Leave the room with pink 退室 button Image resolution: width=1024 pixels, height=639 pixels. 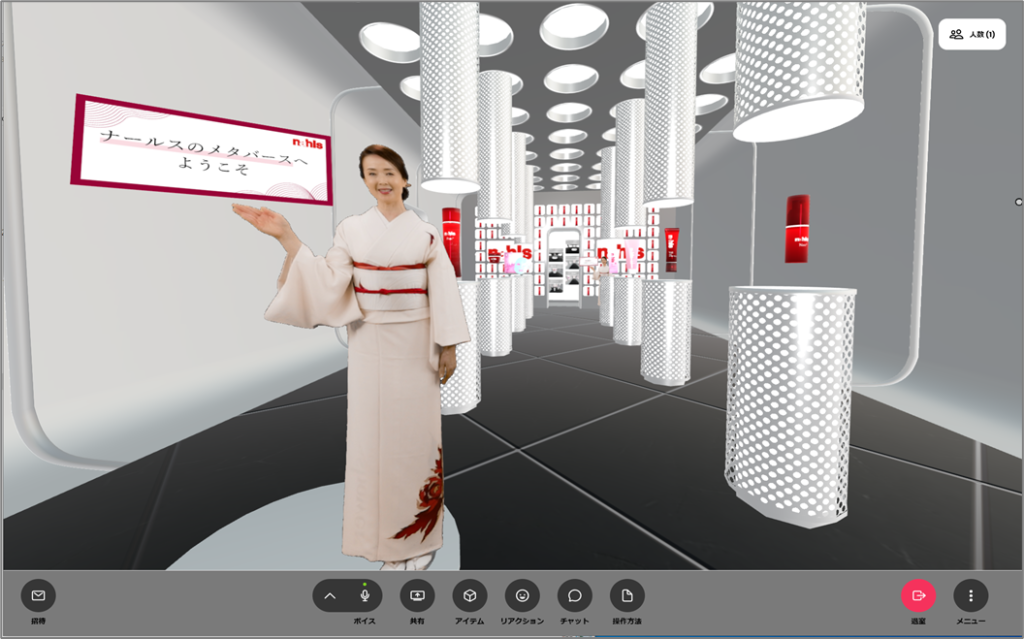click(918, 596)
